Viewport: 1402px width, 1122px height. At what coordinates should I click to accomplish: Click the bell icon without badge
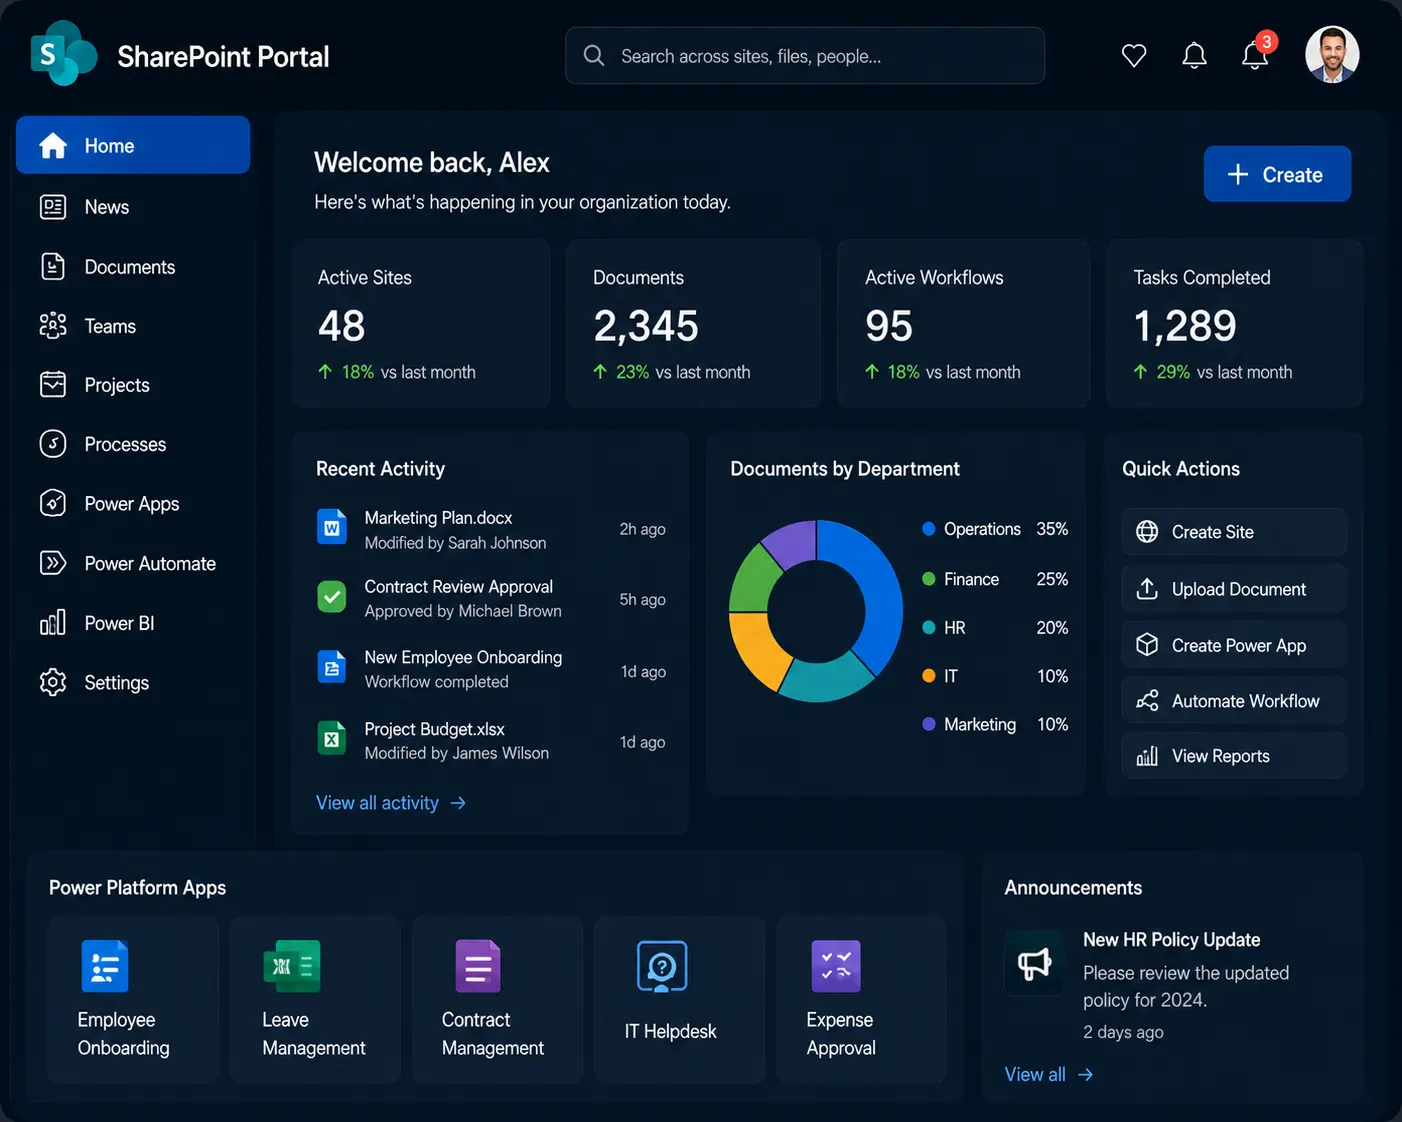pos(1194,56)
